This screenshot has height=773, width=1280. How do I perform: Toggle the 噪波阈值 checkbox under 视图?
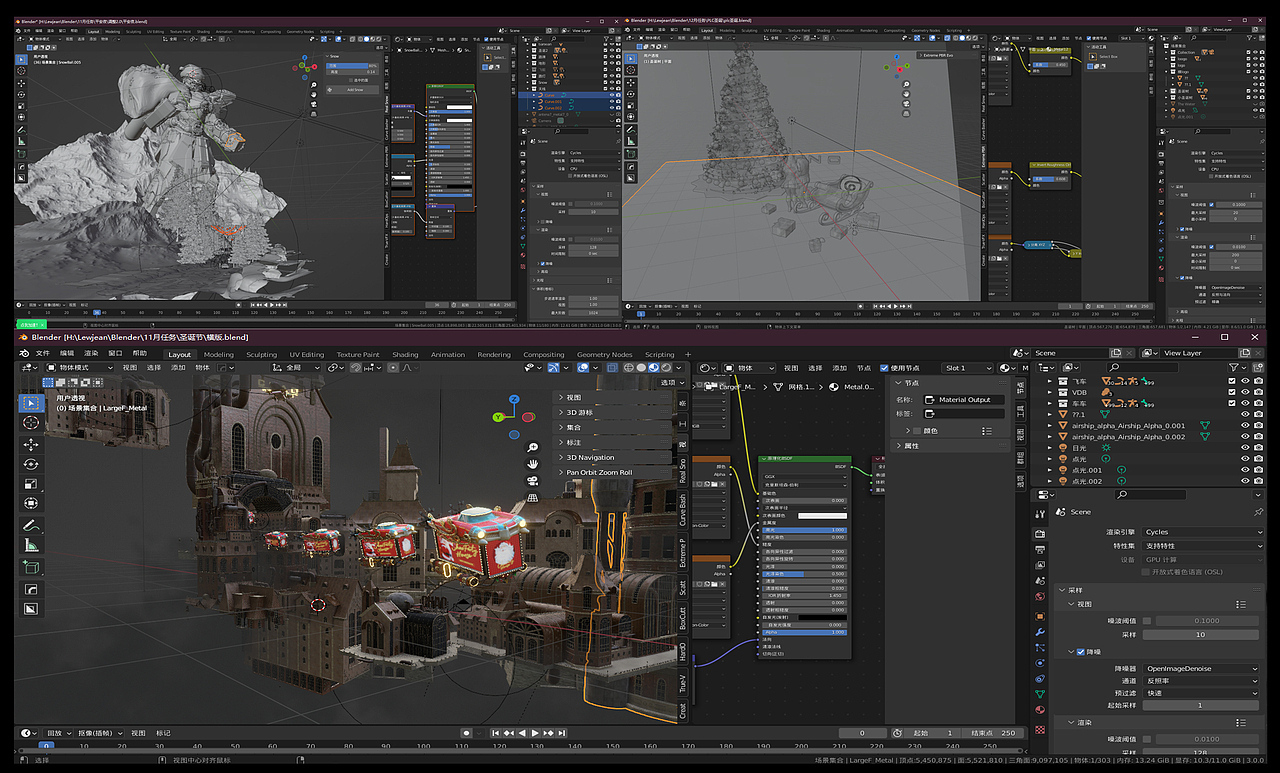click(1147, 620)
